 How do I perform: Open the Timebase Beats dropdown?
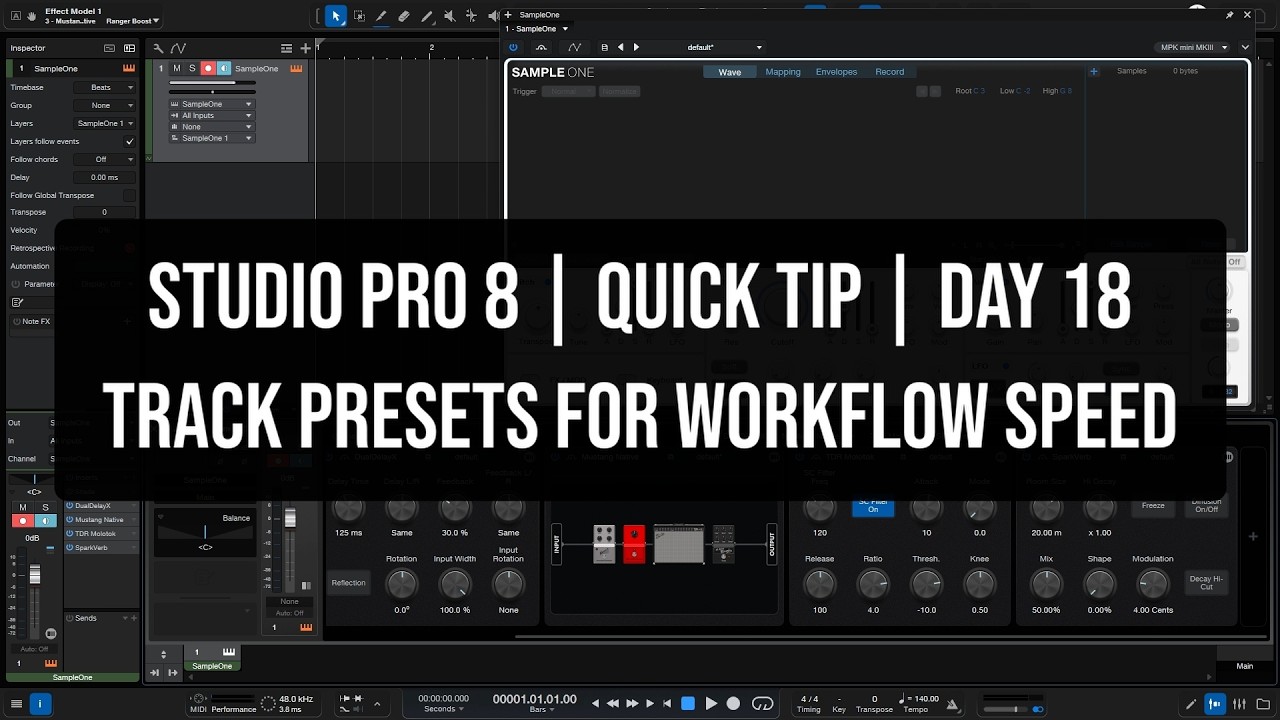(x=105, y=87)
